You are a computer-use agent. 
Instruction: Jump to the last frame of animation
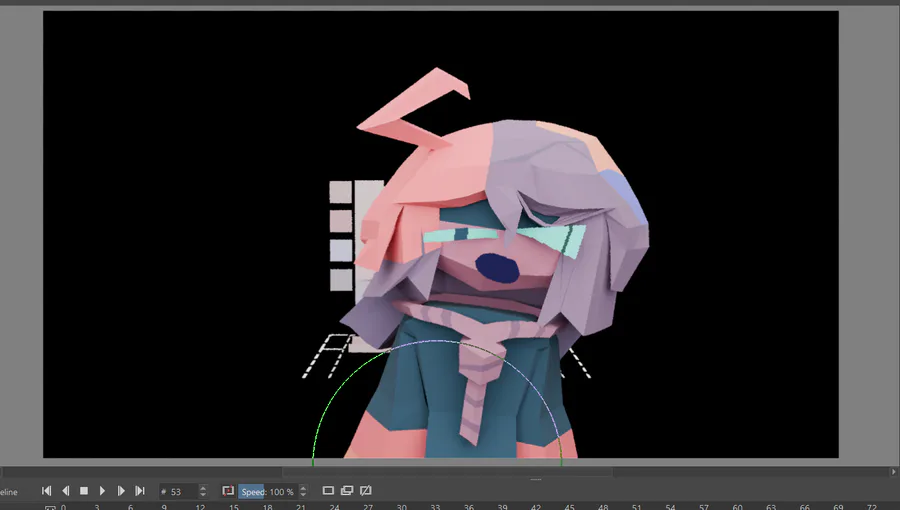pos(139,490)
